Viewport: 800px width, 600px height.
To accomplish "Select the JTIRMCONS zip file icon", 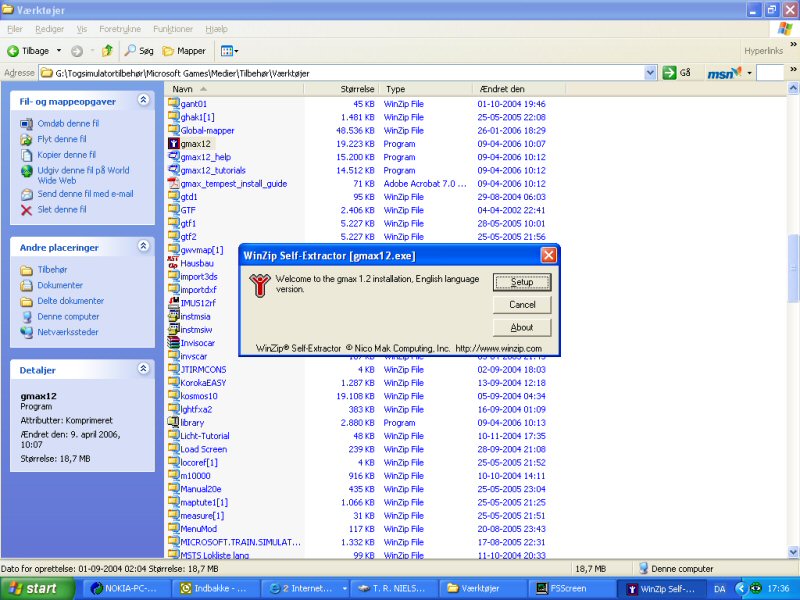I will point(173,369).
